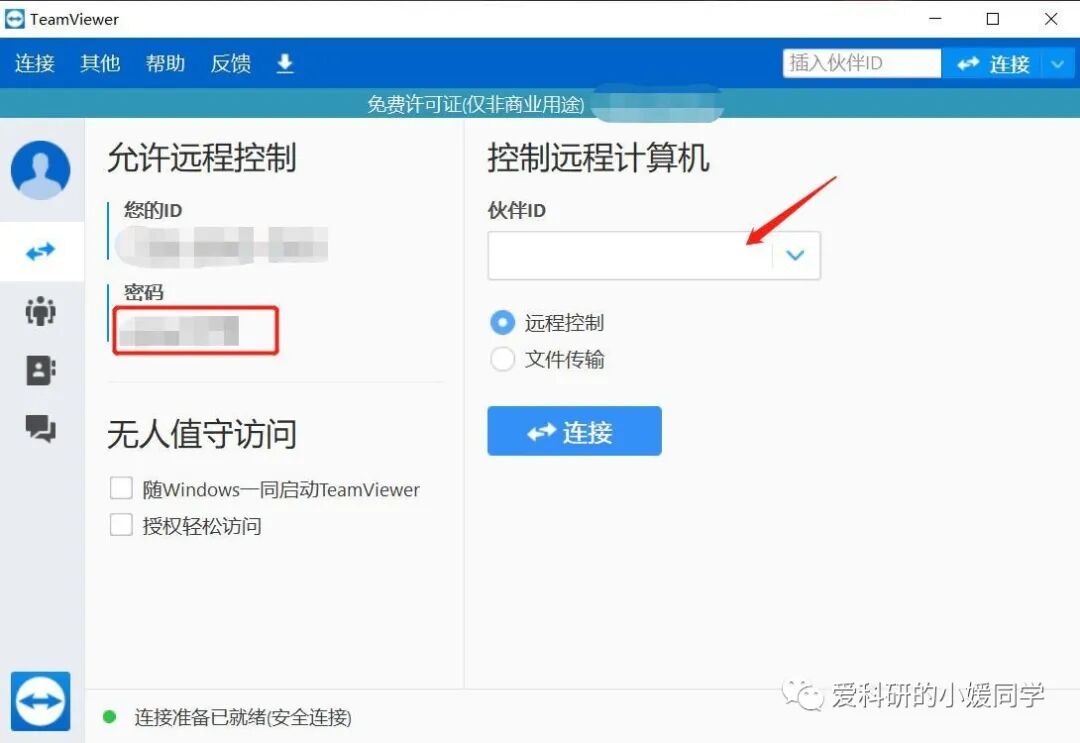Select the remote control arrows sidebar tab
This screenshot has height=743, width=1080.
[41, 252]
